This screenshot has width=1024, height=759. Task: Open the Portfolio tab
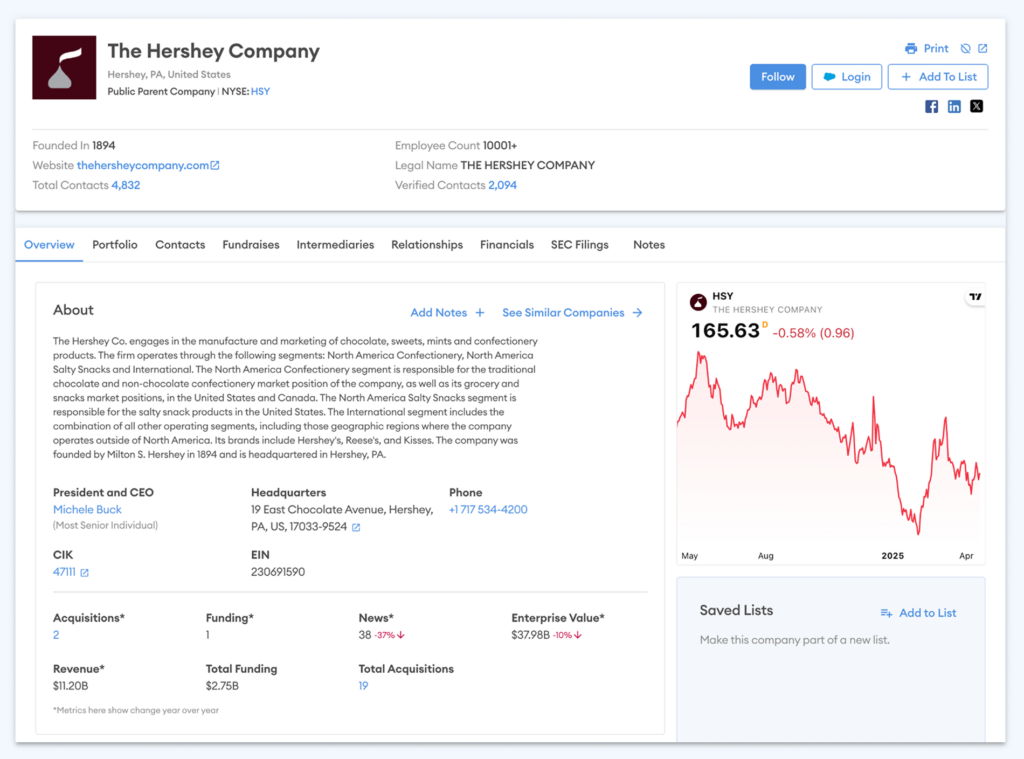115,245
